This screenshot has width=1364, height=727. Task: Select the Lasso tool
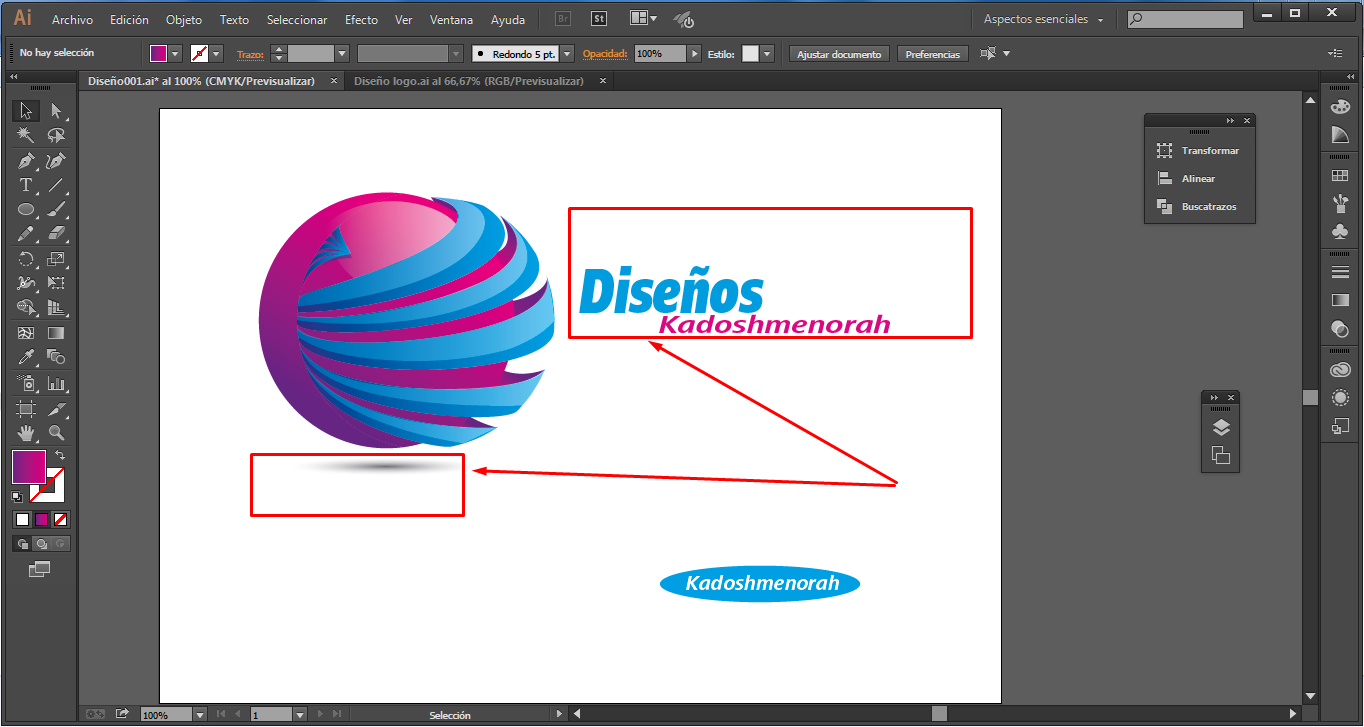[x=56, y=136]
